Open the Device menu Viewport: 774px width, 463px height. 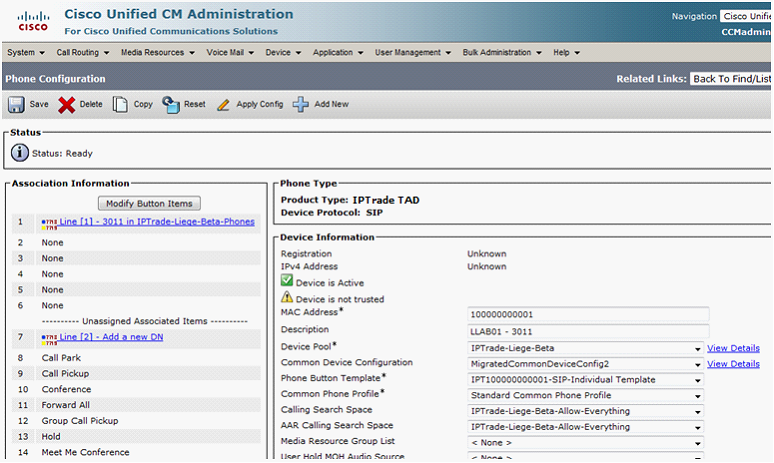coord(283,52)
